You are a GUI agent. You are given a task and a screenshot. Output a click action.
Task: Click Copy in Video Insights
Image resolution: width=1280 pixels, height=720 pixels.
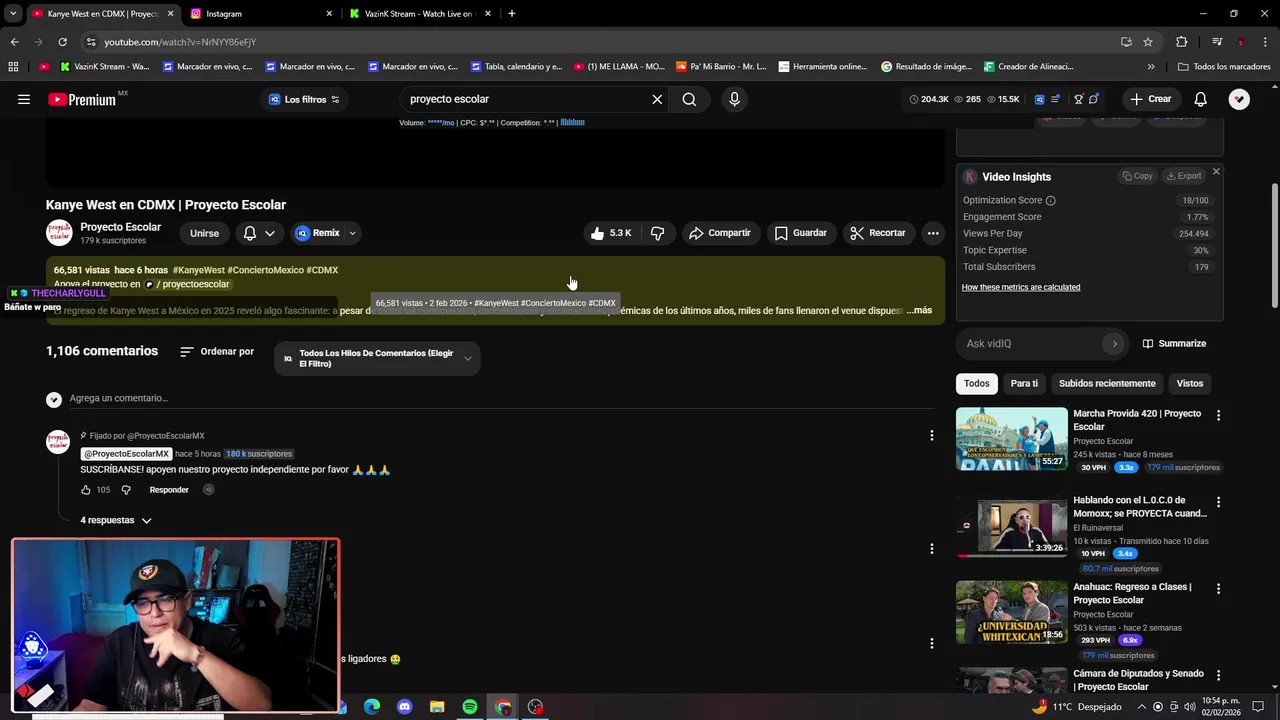(x=1137, y=176)
